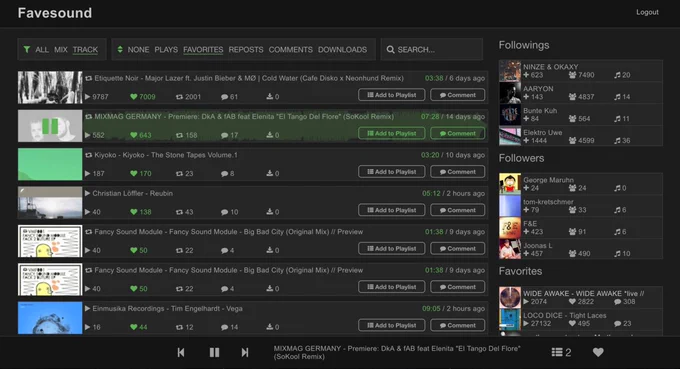Image resolution: width=680 pixels, height=369 pixels.
Task: Like the Kiyoko track with 170 favorites
Action: (134, 173)
